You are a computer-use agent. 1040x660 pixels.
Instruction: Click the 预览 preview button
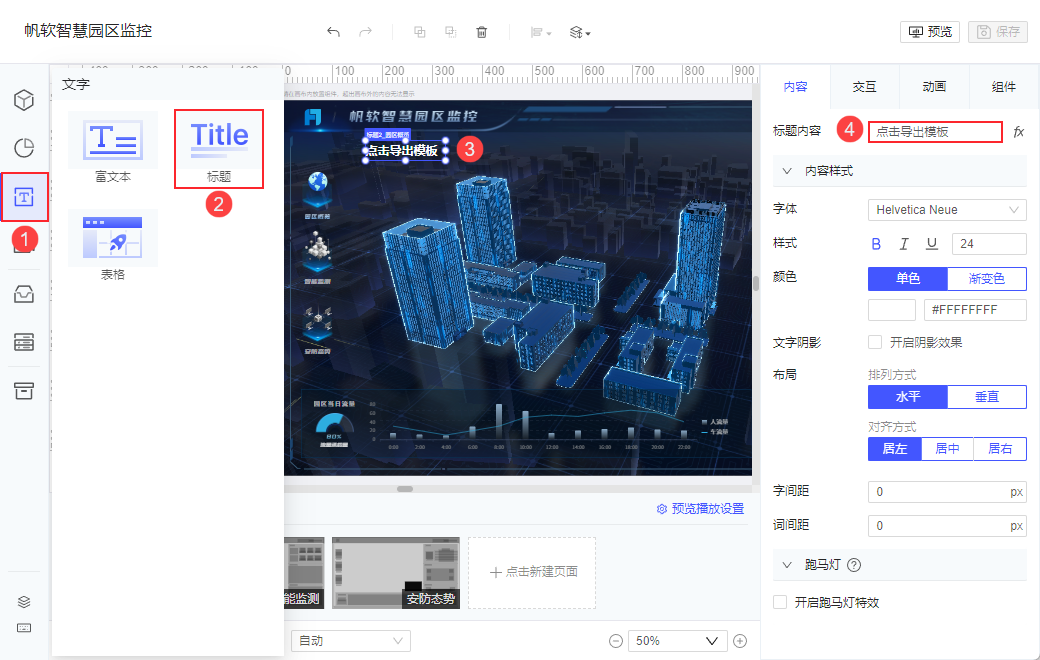(x=930, y=32)
